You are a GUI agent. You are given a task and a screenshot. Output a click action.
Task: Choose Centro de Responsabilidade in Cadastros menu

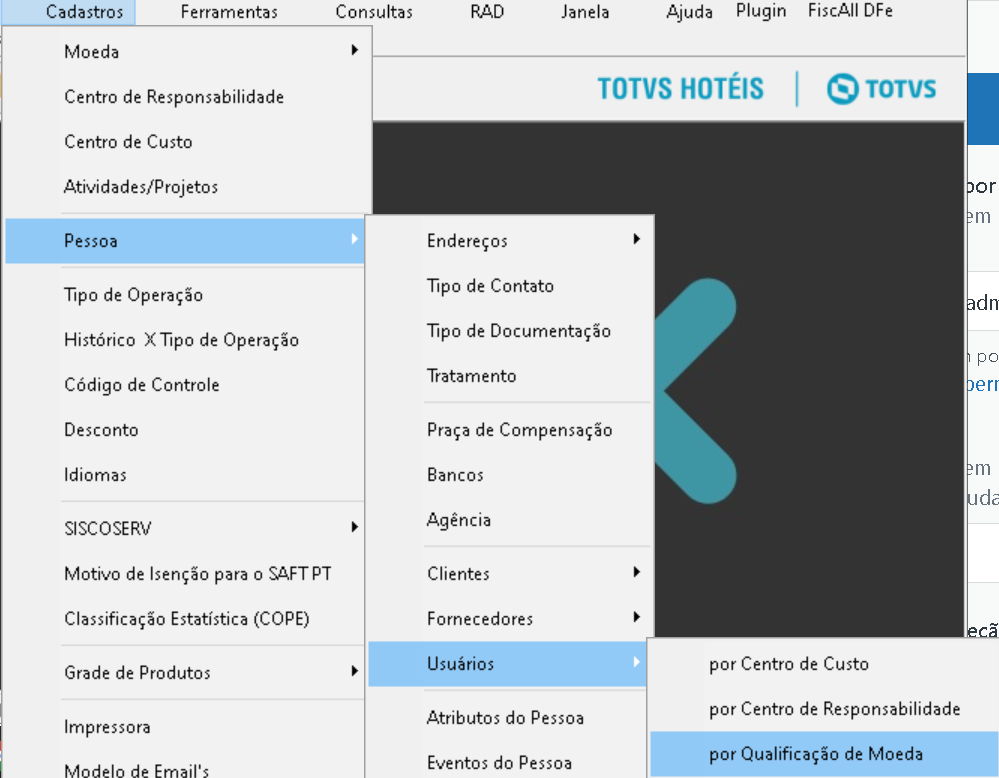tap(185, 97)
